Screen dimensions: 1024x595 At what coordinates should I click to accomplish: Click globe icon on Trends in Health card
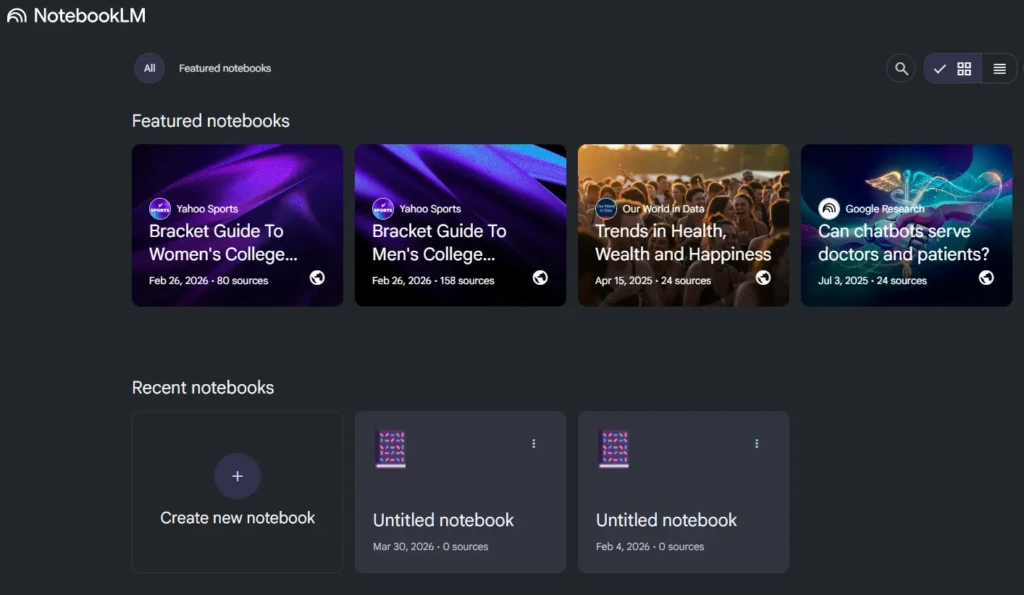tap(763, 278)
